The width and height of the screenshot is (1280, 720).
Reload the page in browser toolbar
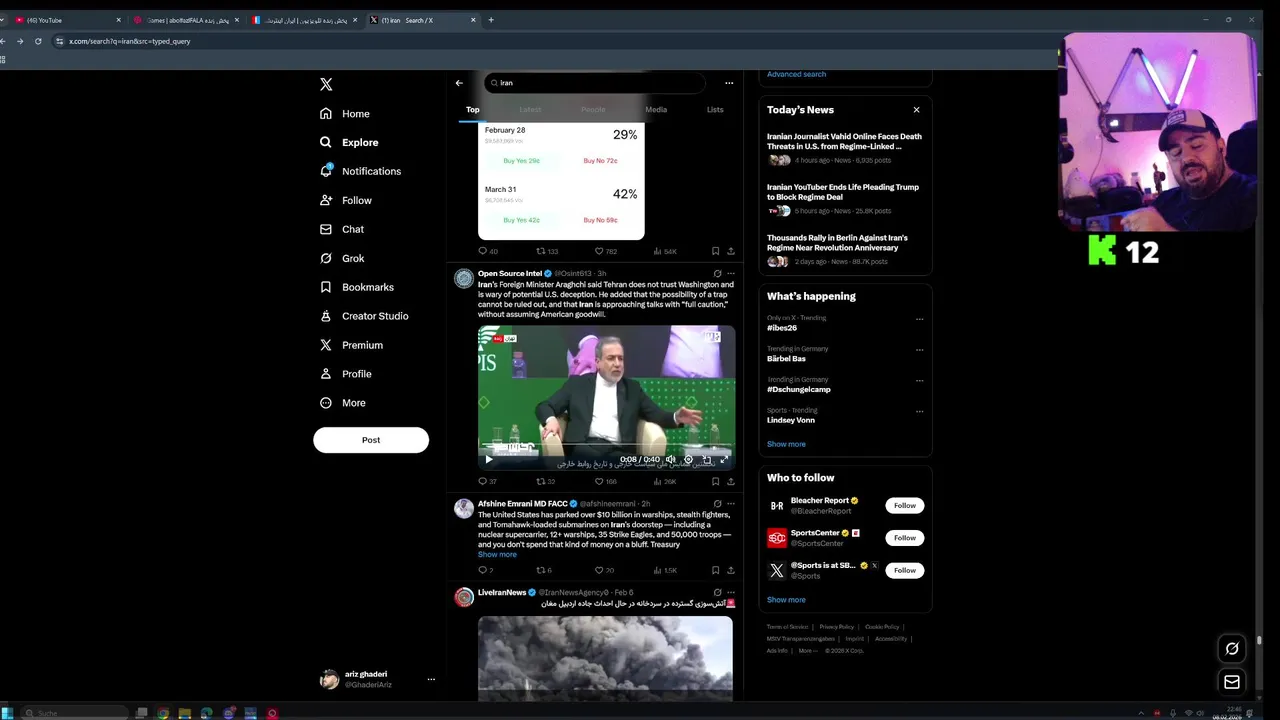point(38,41)
